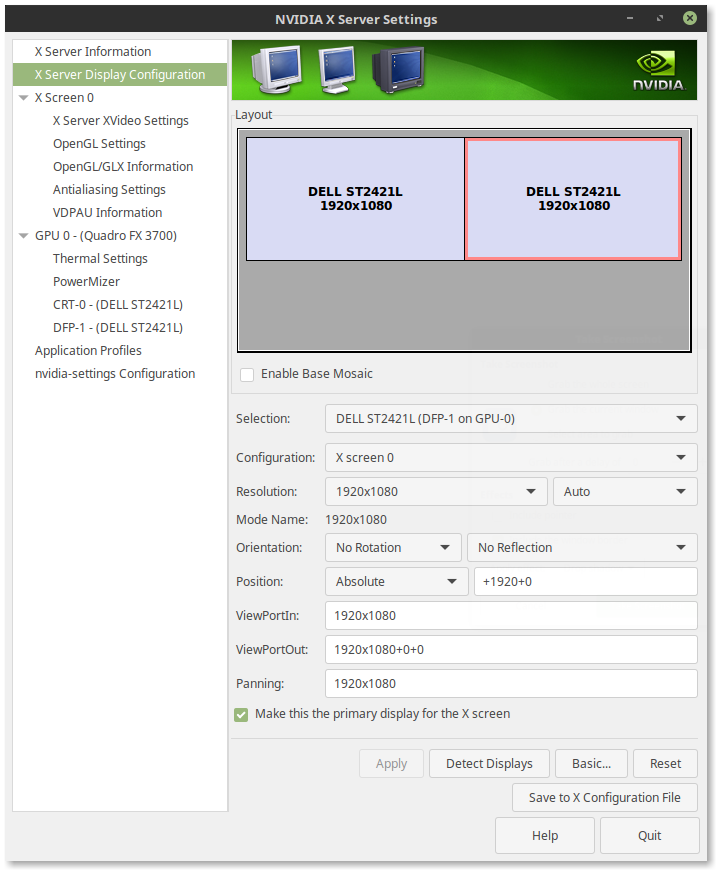Open Antialiasing Settings page

[x=109, y=190]
